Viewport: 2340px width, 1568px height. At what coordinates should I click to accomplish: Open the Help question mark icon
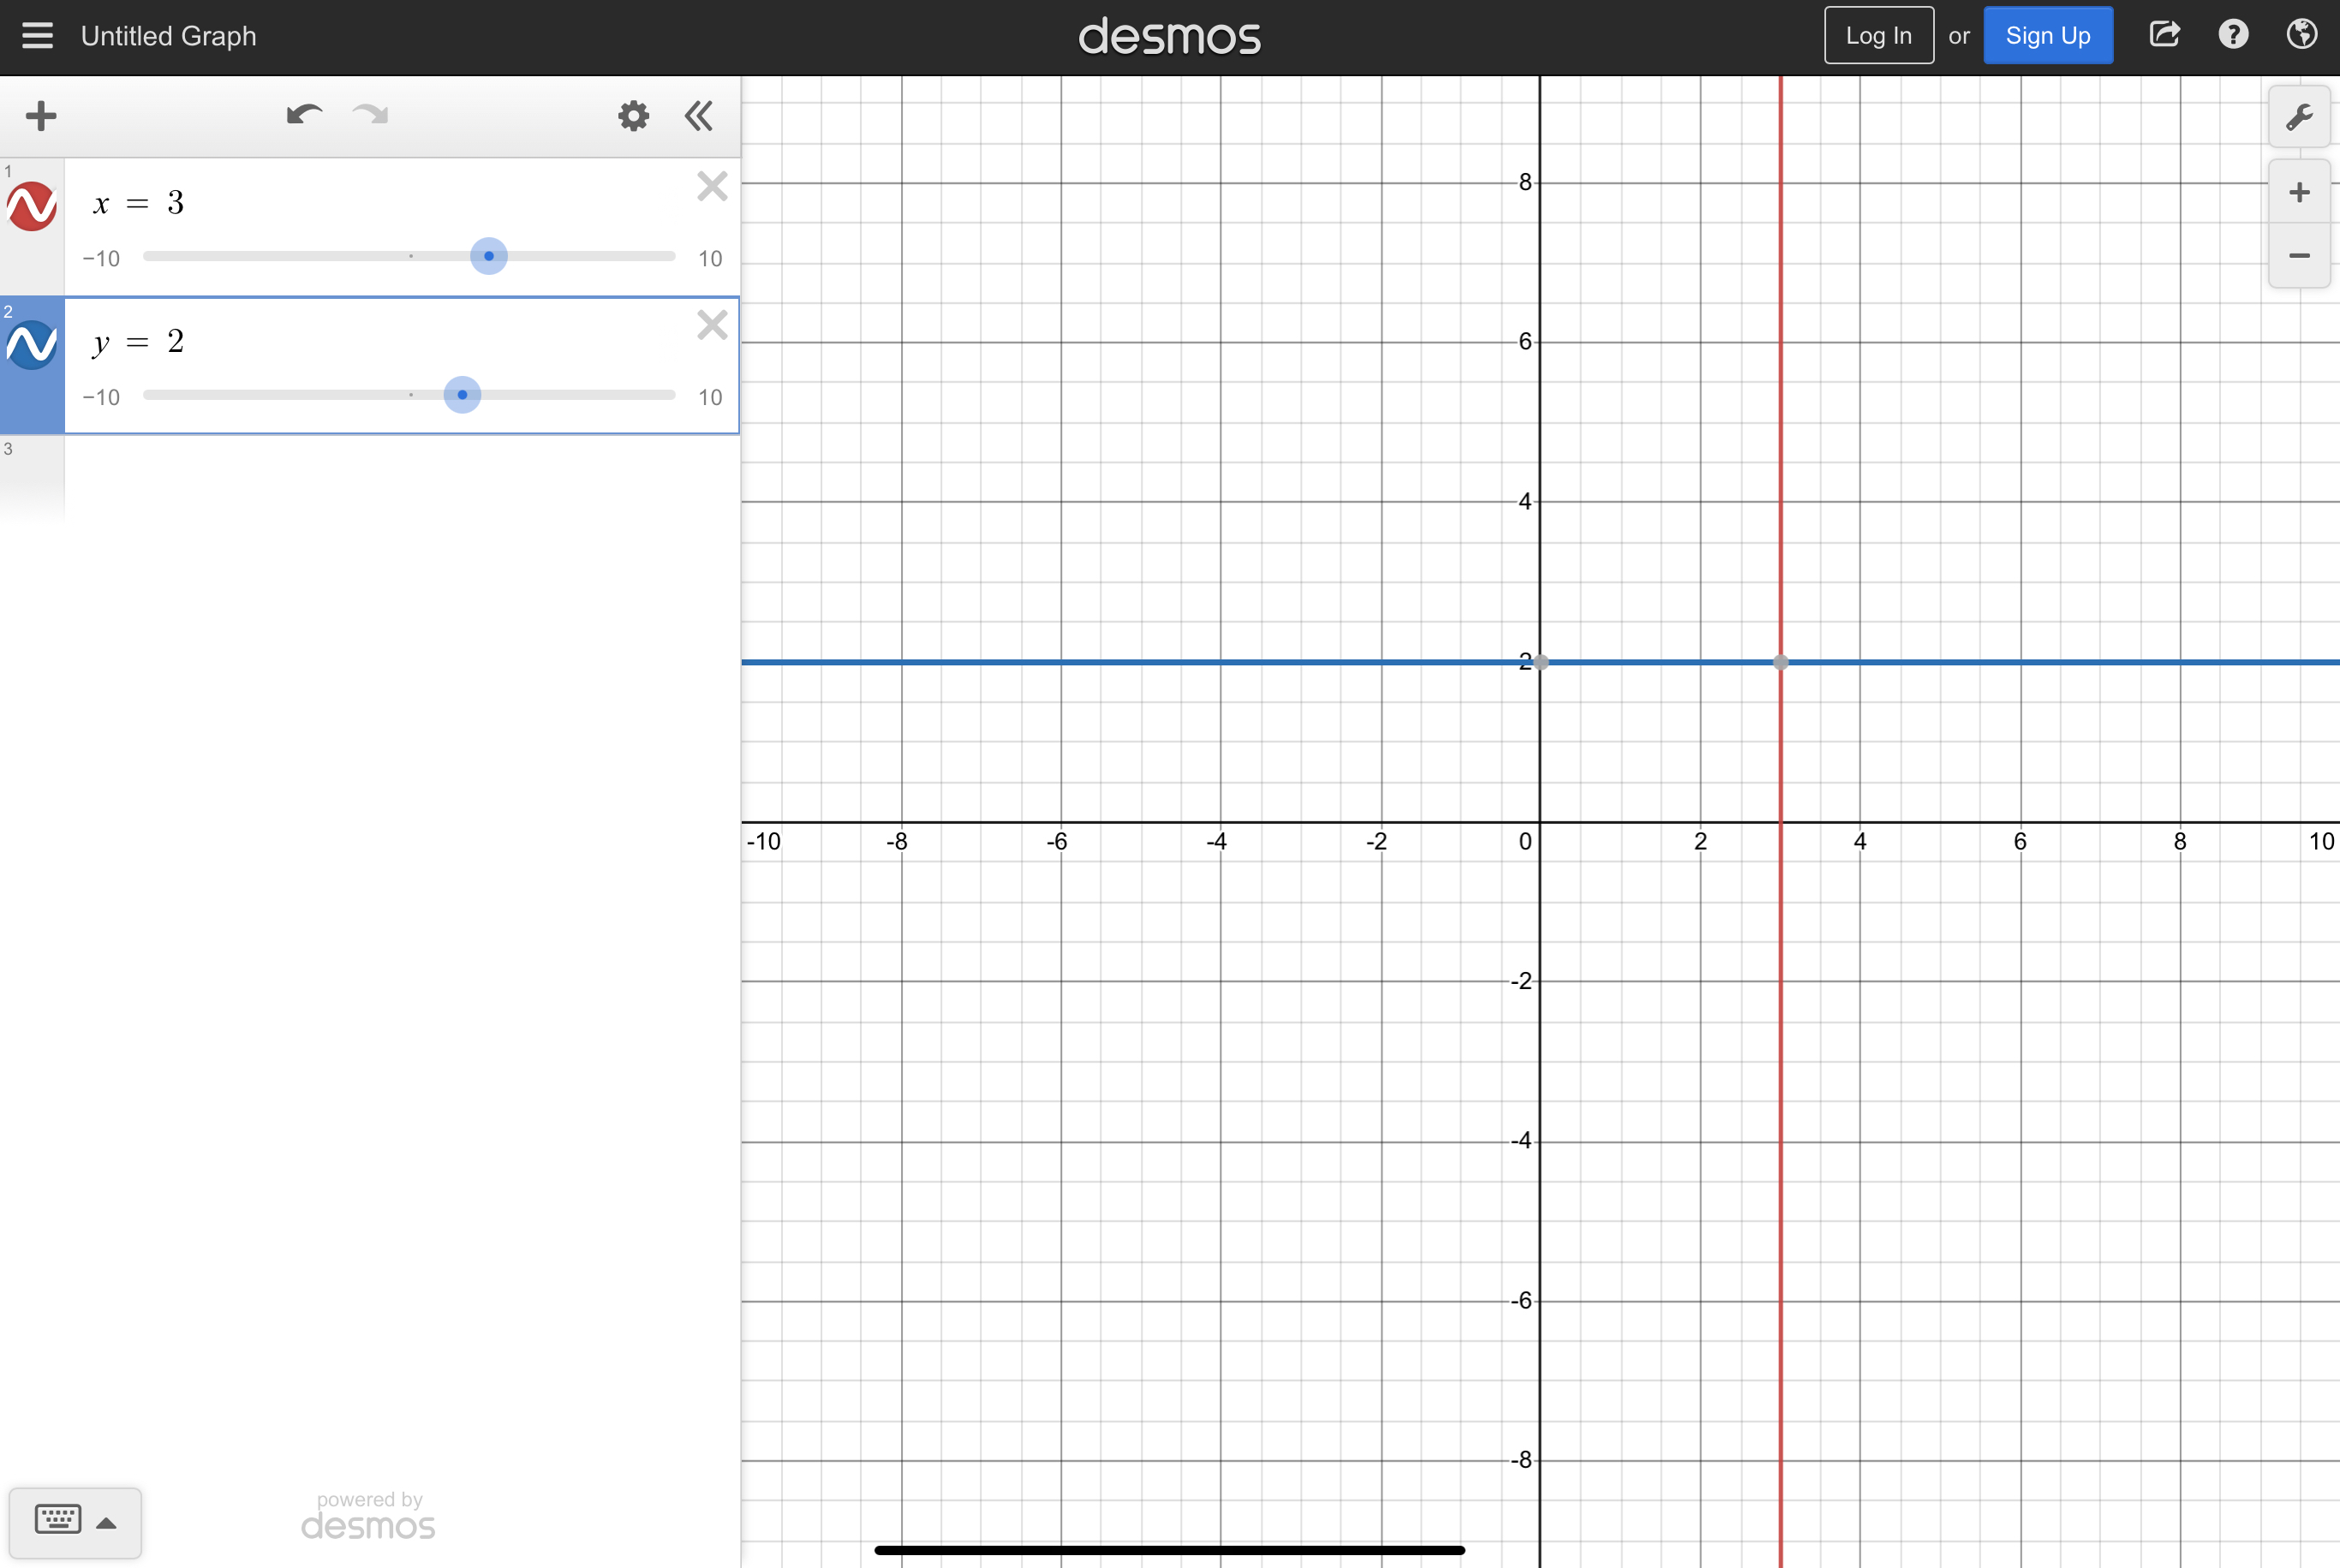[2233, 35]
